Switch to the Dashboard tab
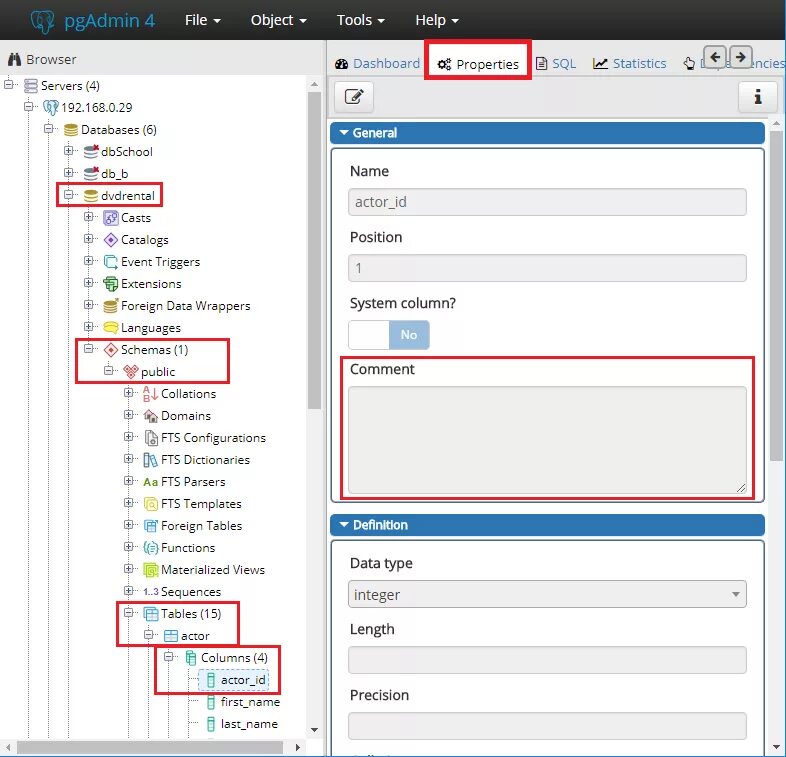This screenshot has width=786, height=757. (377, 64)
